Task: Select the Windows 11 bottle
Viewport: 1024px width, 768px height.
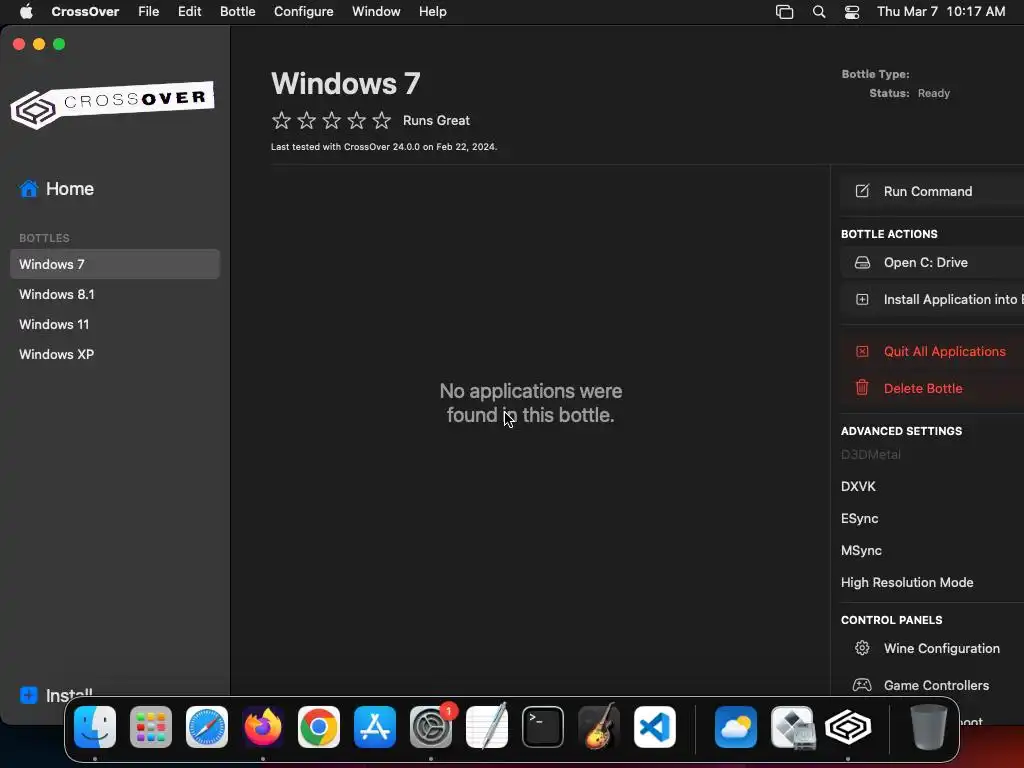Action: 115,324
